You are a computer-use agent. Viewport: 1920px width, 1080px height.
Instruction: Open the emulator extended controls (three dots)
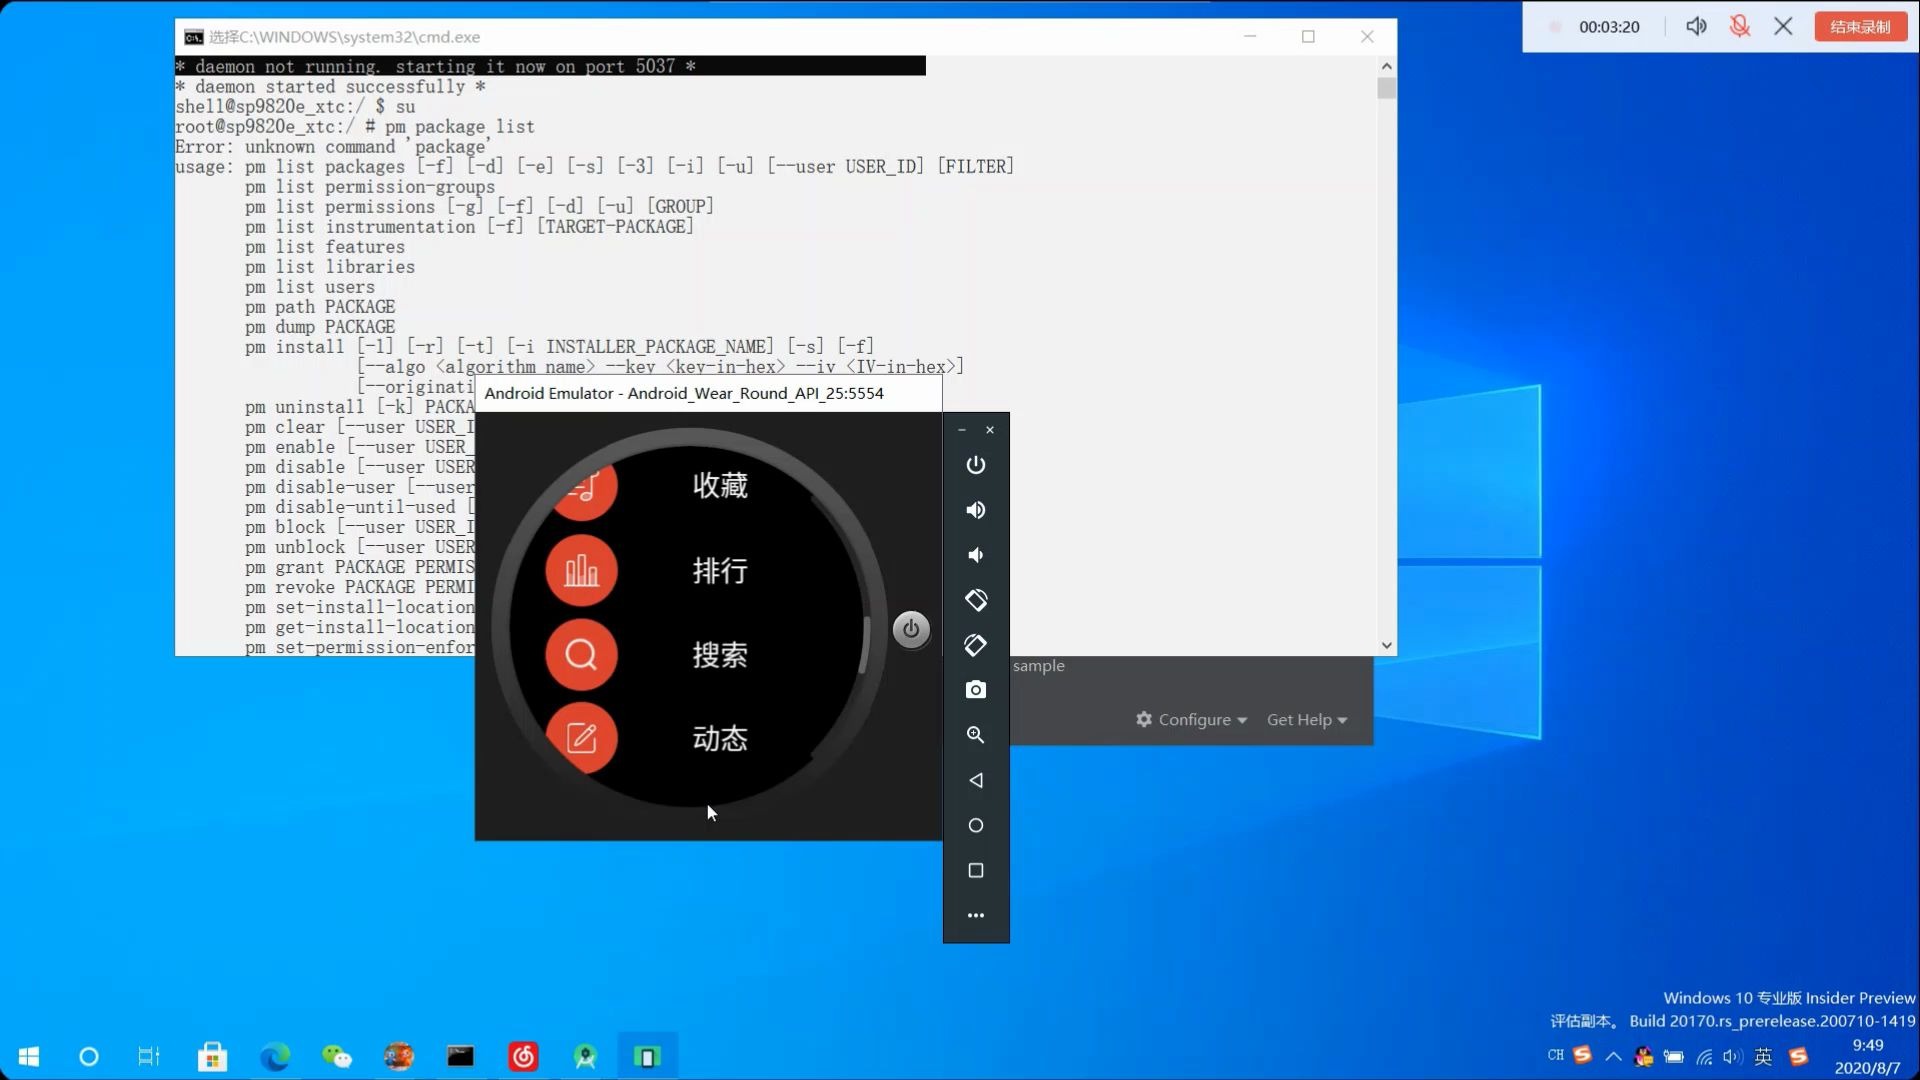[975, 915]
